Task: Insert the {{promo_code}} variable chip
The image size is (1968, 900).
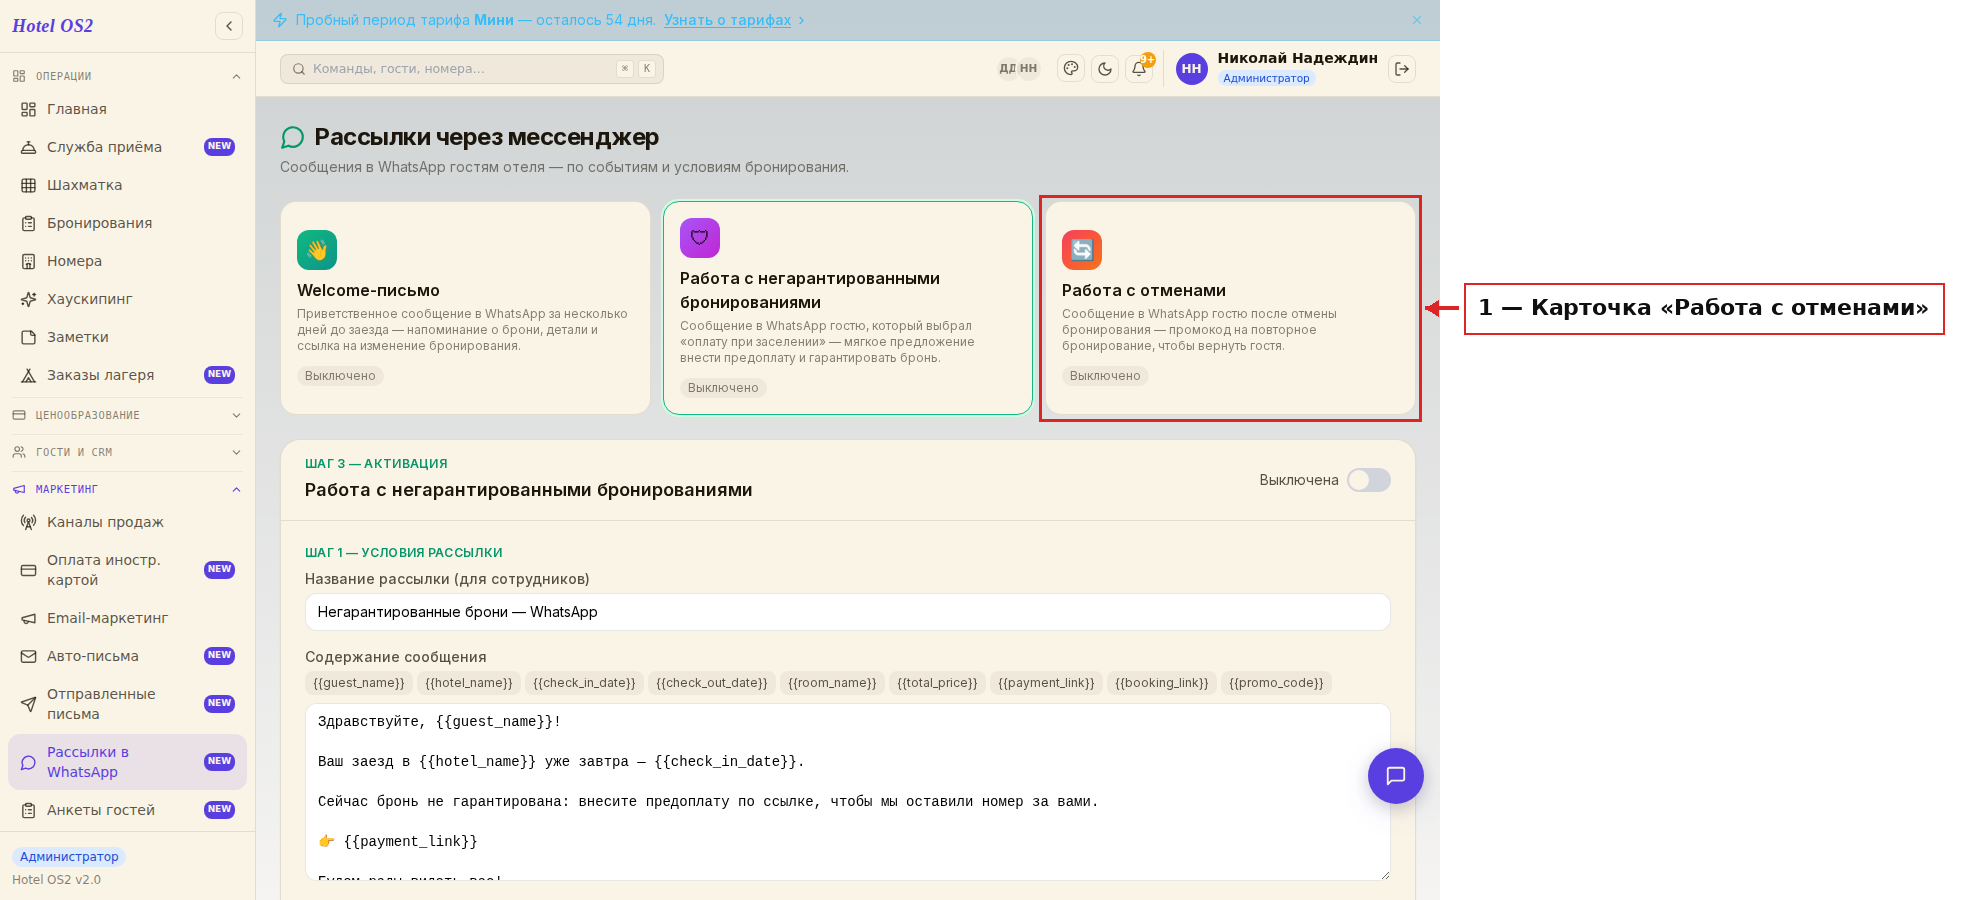Action: point(1276,683)
